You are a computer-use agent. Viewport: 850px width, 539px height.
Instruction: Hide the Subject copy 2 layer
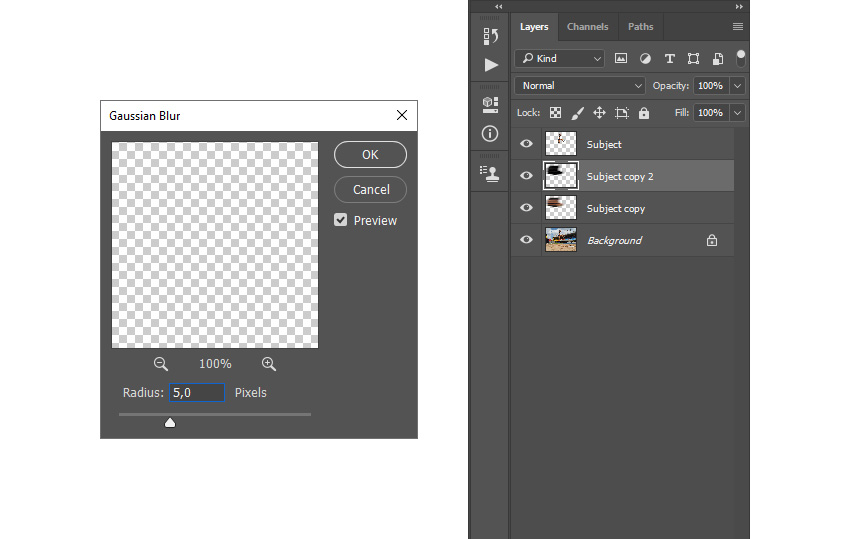526,176
